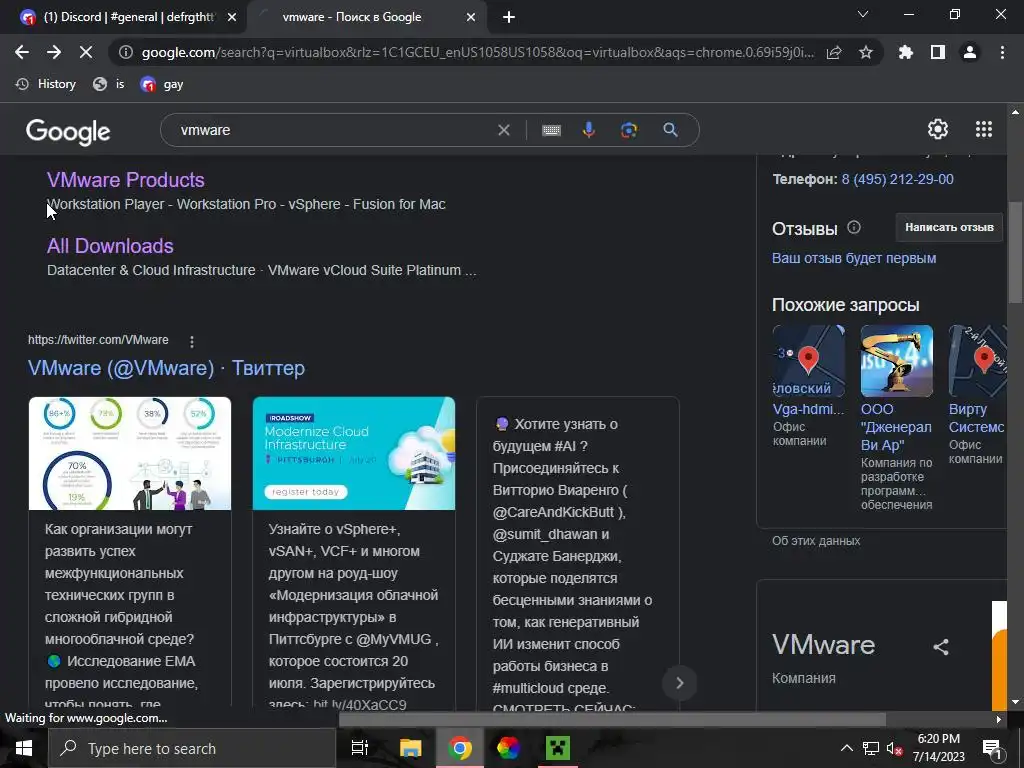Image resolution: width=1024 pixels, height=768 pixels.
Task: Open ООО Дженерал Ви Ар related query
Action: [x=897, y=418]
